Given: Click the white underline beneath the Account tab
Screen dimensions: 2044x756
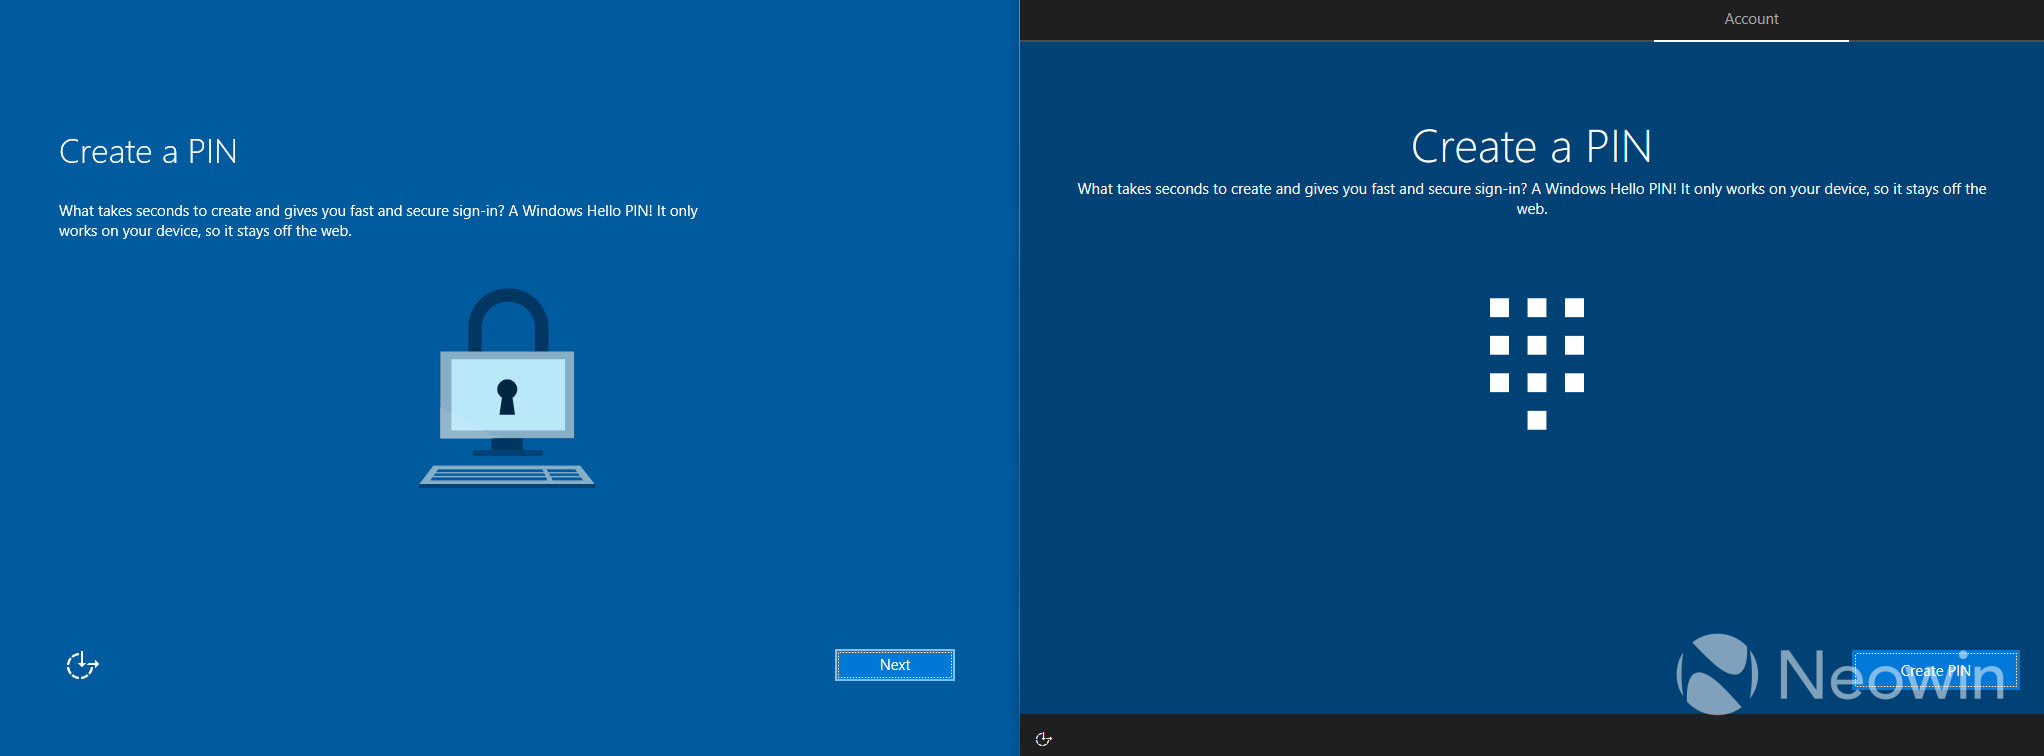Looking at the screenshot, I should (1751, 40).
